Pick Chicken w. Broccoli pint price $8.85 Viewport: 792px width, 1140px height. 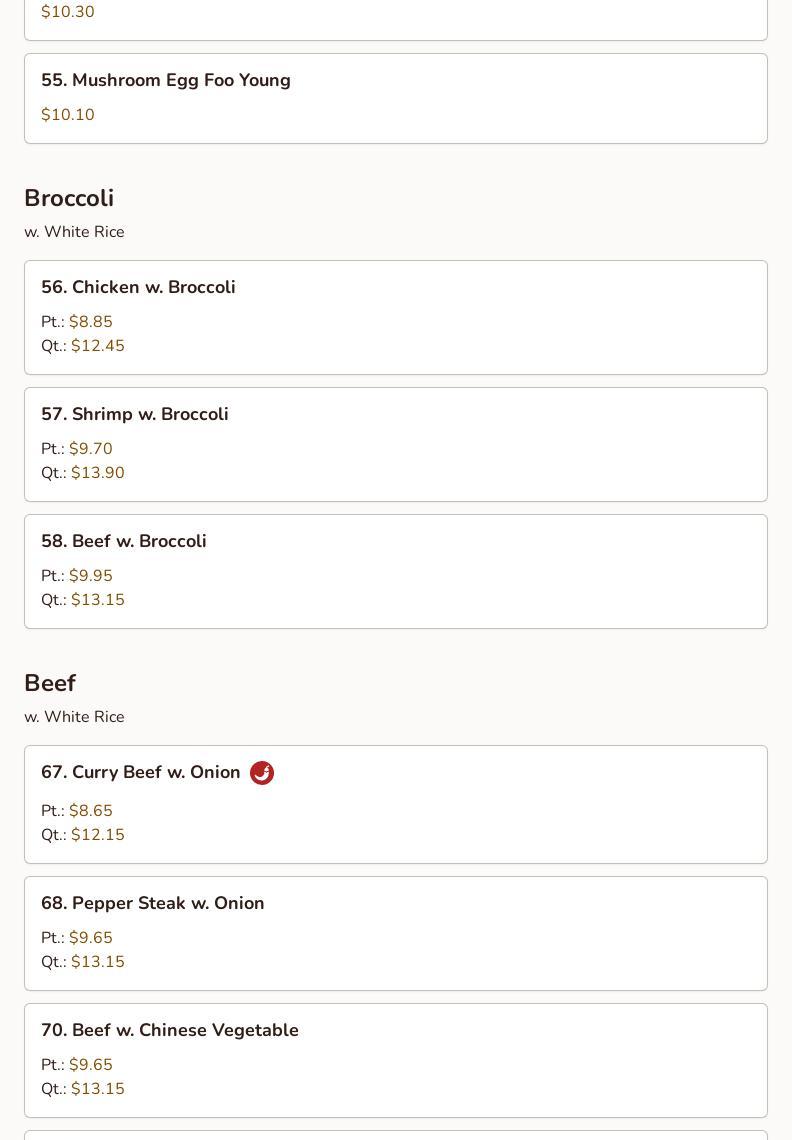pyautogui.click(x=90, y=321)
